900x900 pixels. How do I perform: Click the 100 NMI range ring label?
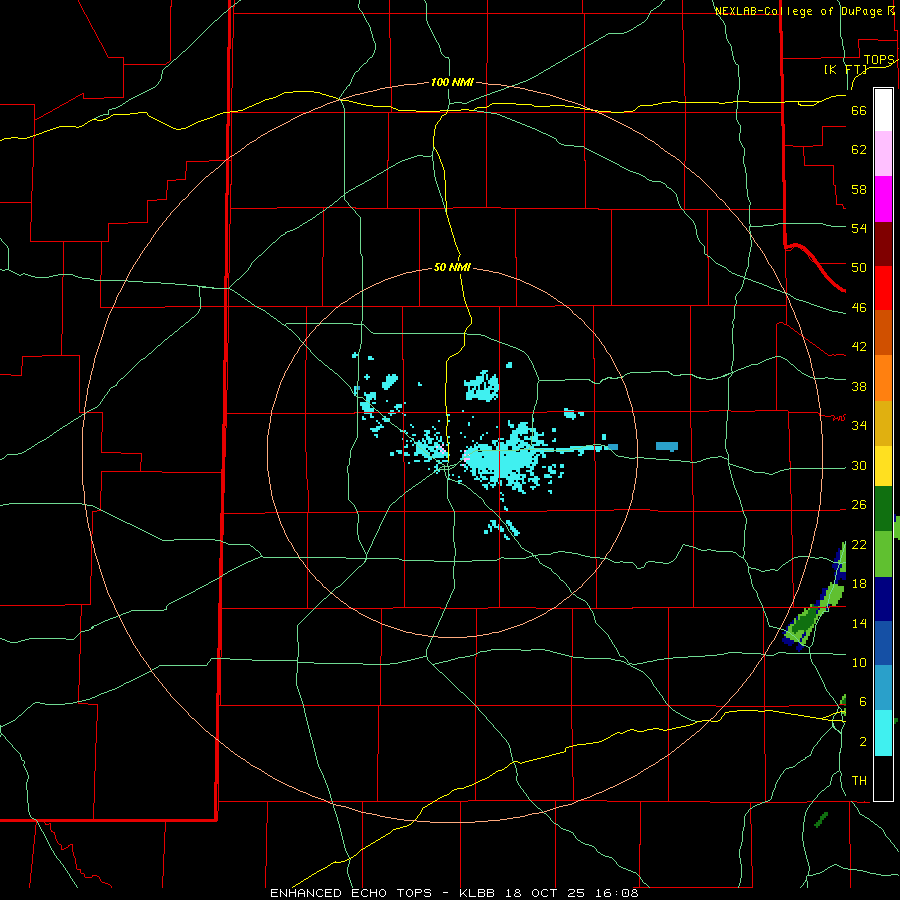pos(452,82)
